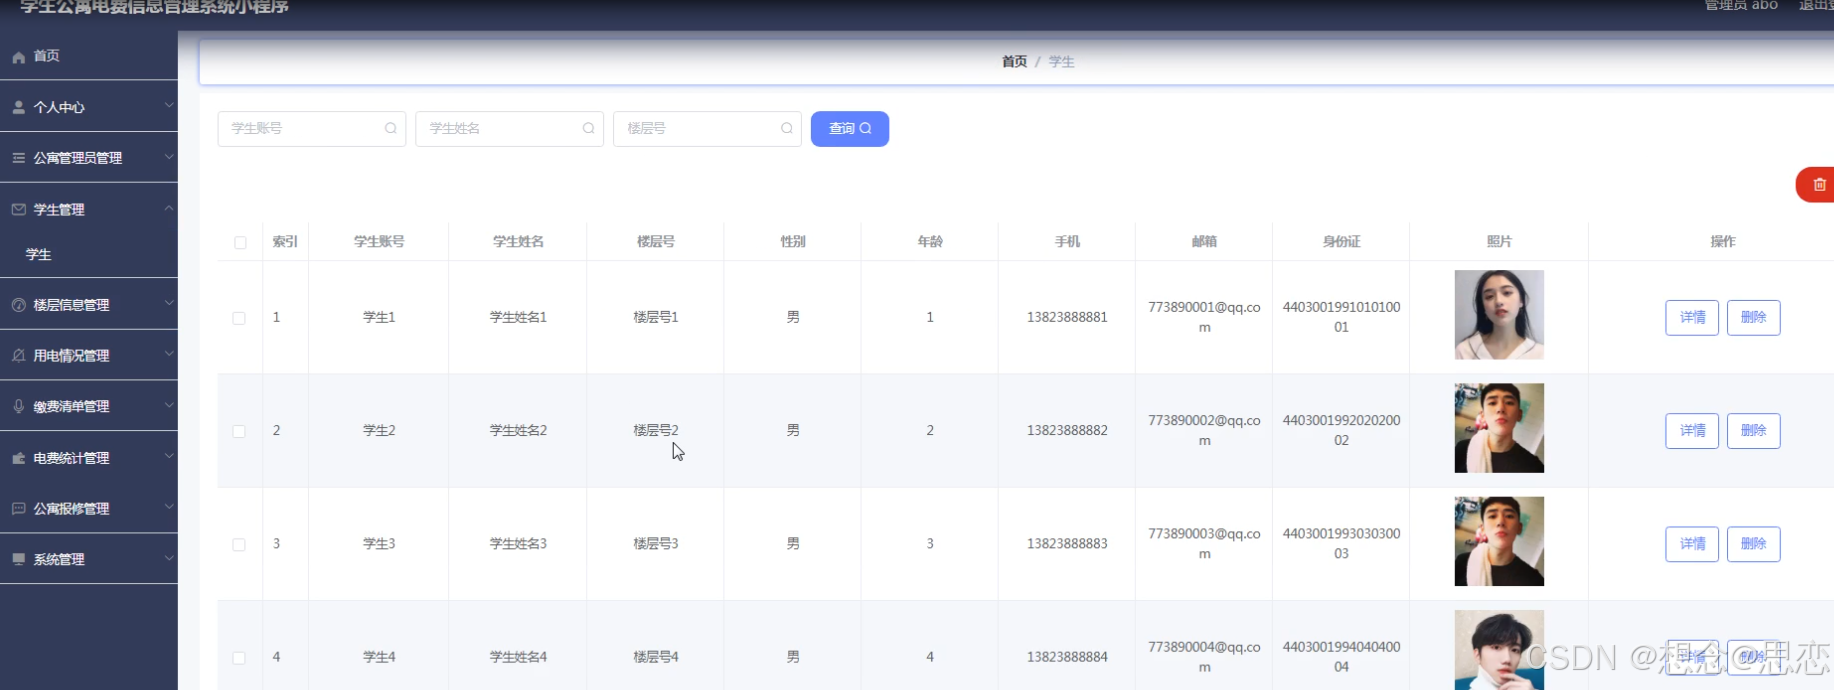Expand the 个人中心 menu chevron
1834x690 pixels.
click(x=168, y=105)
